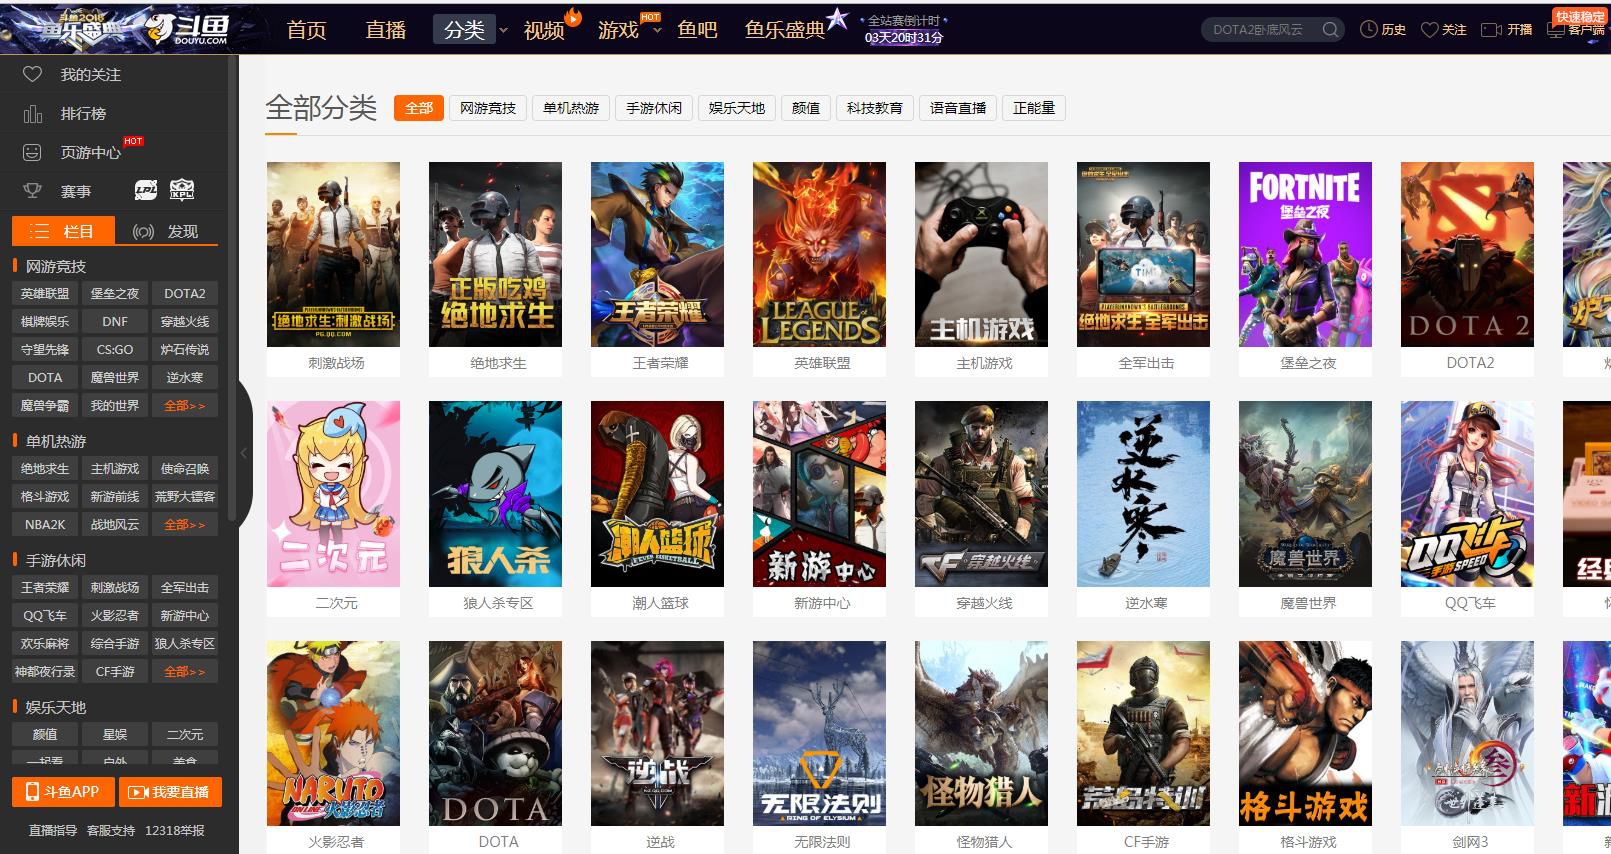The image size is (1611, 854).
Task: Click the search magnifier icon
Action: (x=1330, y=30)
